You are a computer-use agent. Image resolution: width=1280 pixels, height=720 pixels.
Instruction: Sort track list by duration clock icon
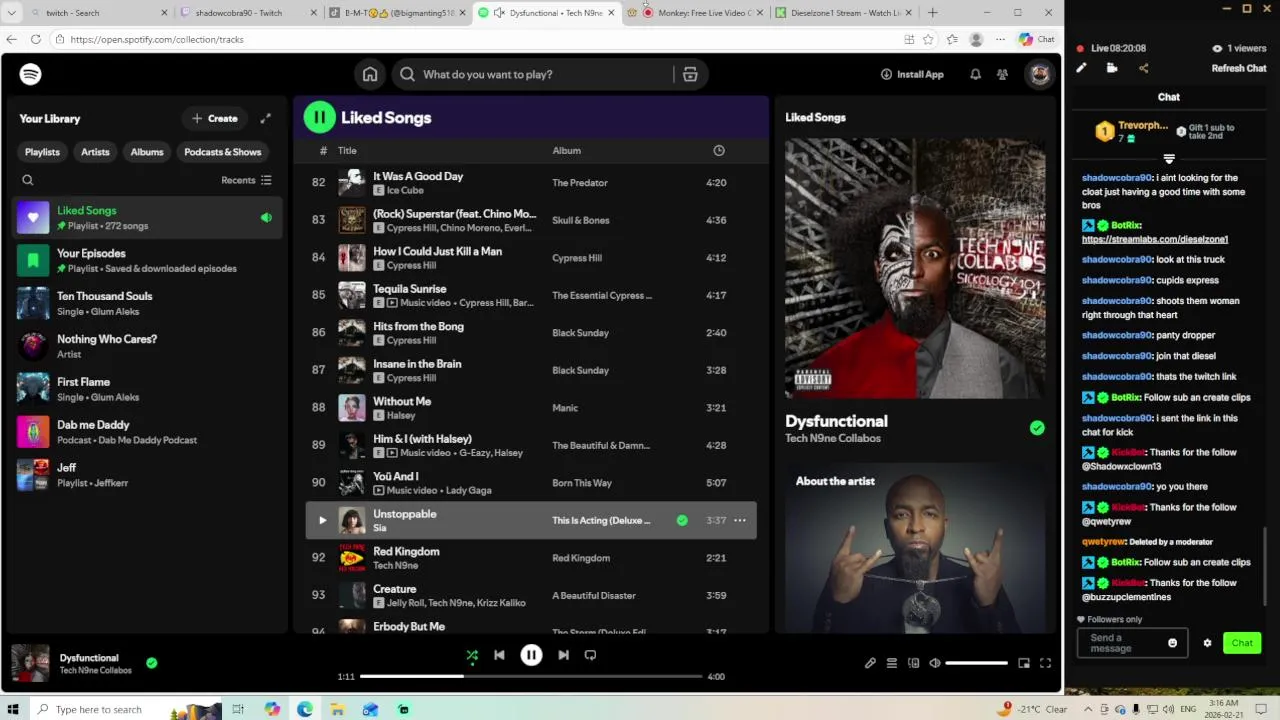pos(718,150)
